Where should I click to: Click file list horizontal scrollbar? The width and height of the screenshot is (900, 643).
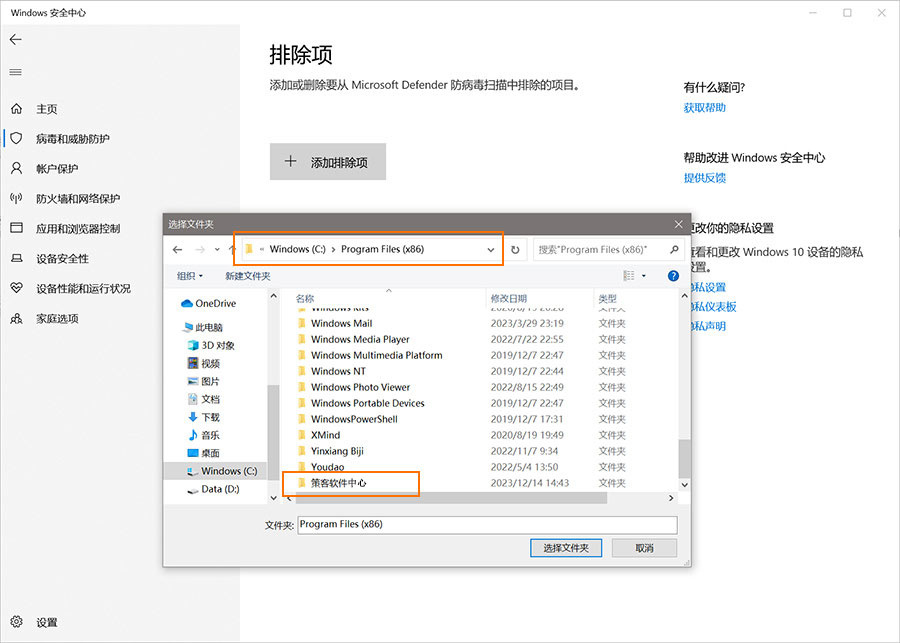click(452, 498)
